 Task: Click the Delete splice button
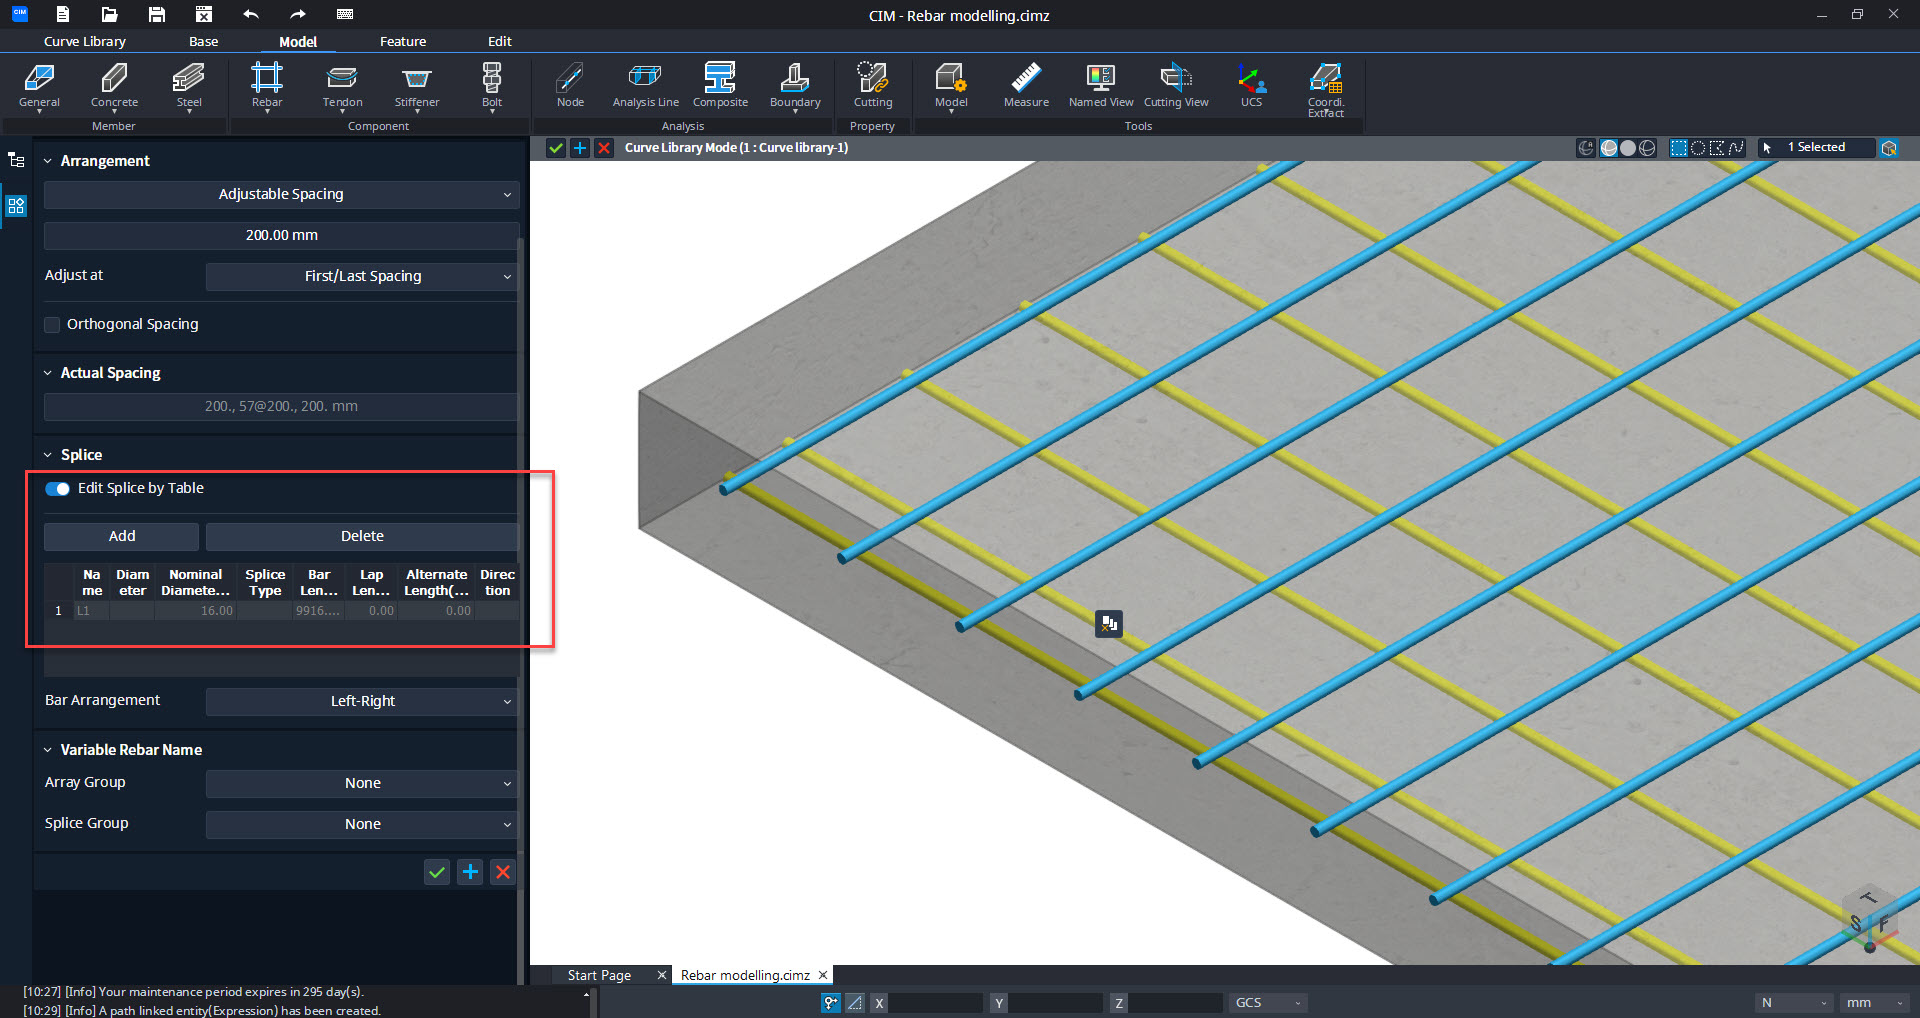(x=362, y=537)
